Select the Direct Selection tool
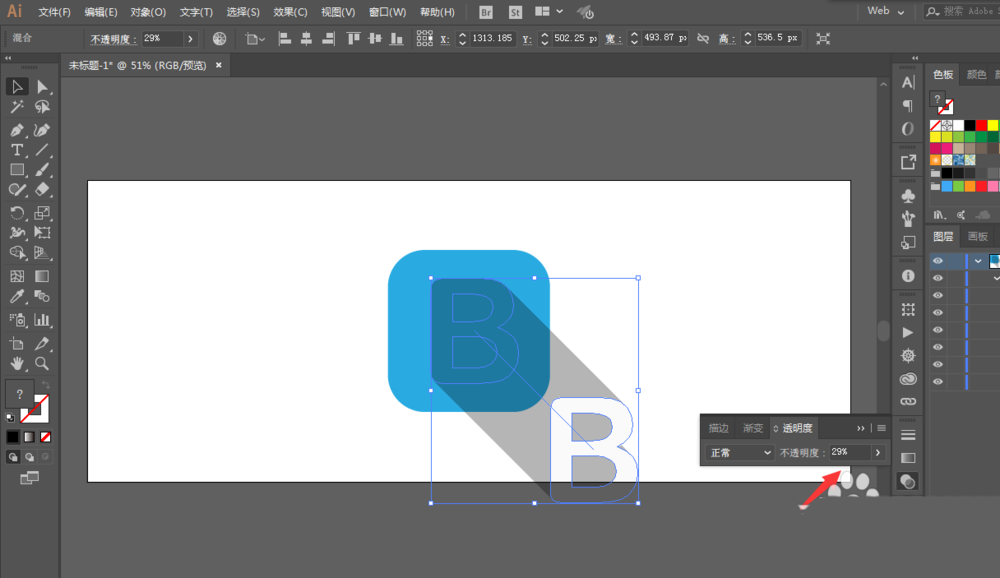The height and width of the screenshot is (578, 1000). (41, 86)
